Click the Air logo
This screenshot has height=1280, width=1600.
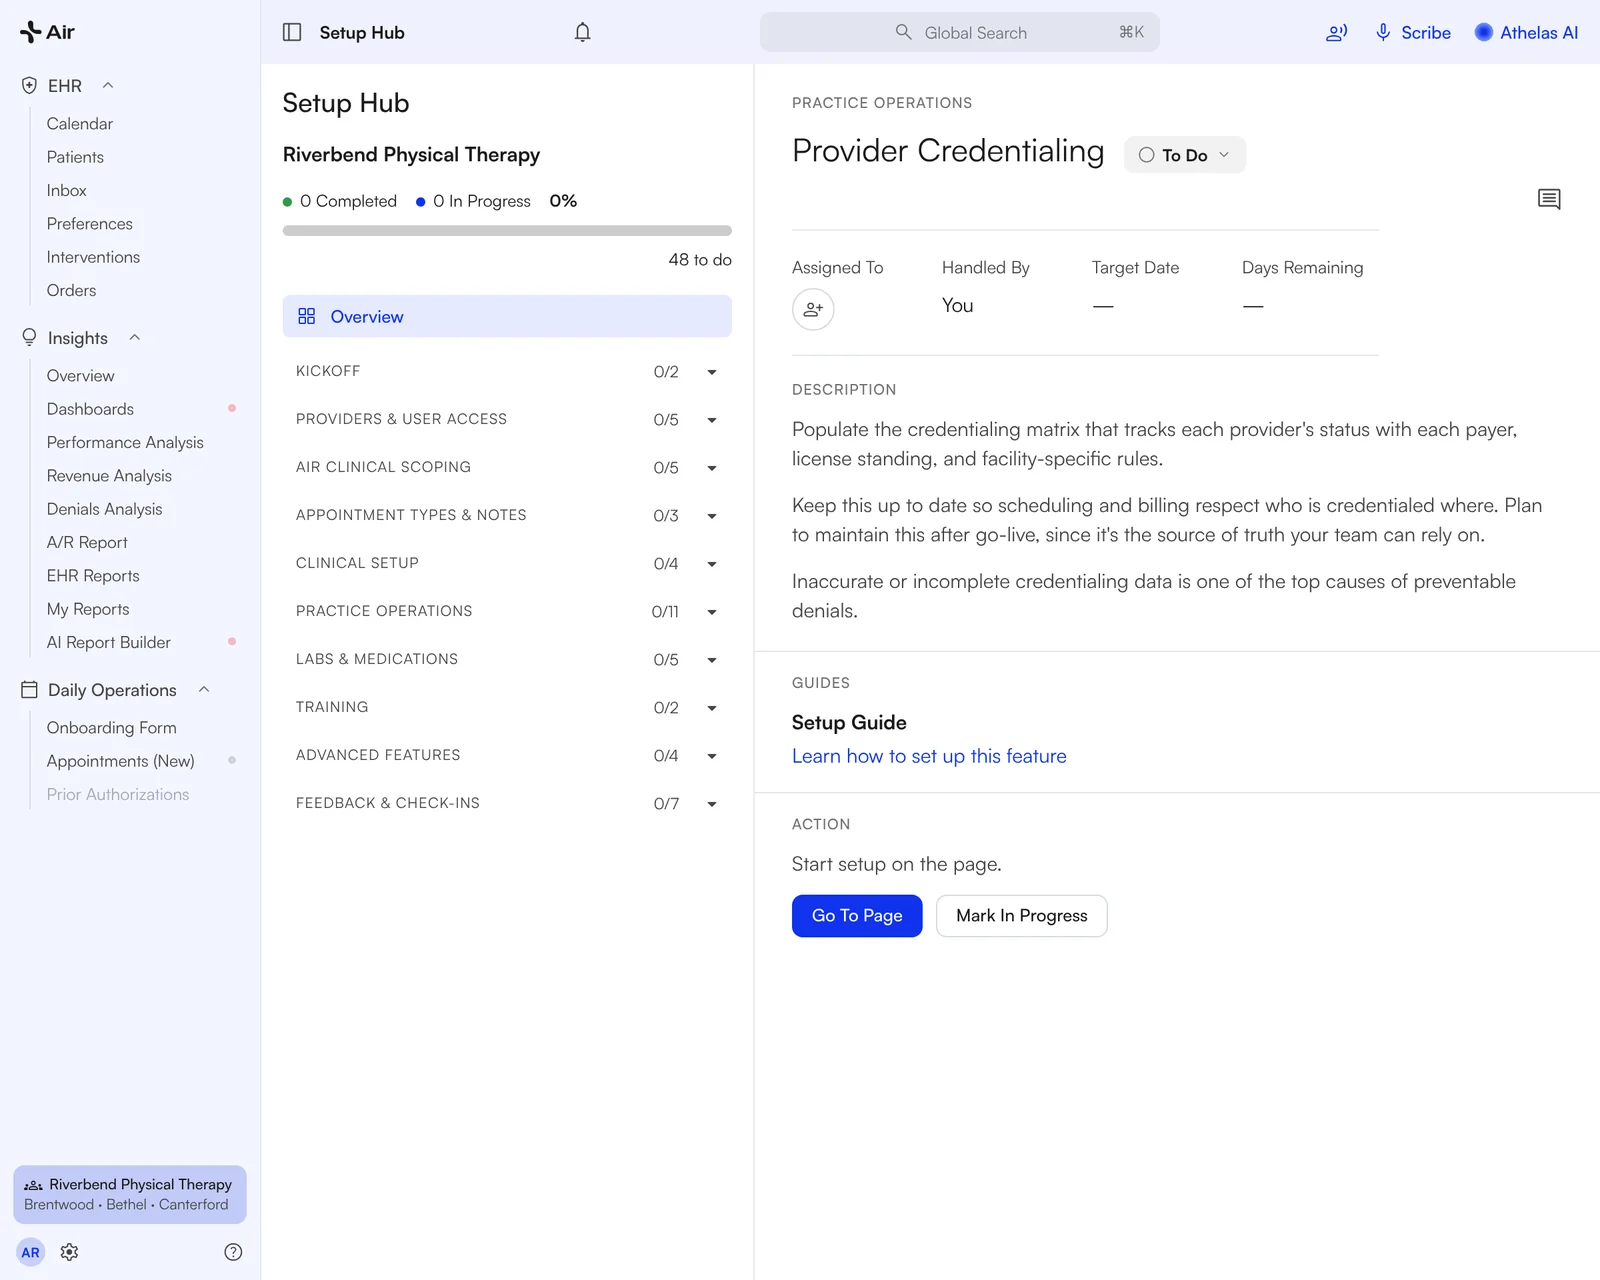47,32
